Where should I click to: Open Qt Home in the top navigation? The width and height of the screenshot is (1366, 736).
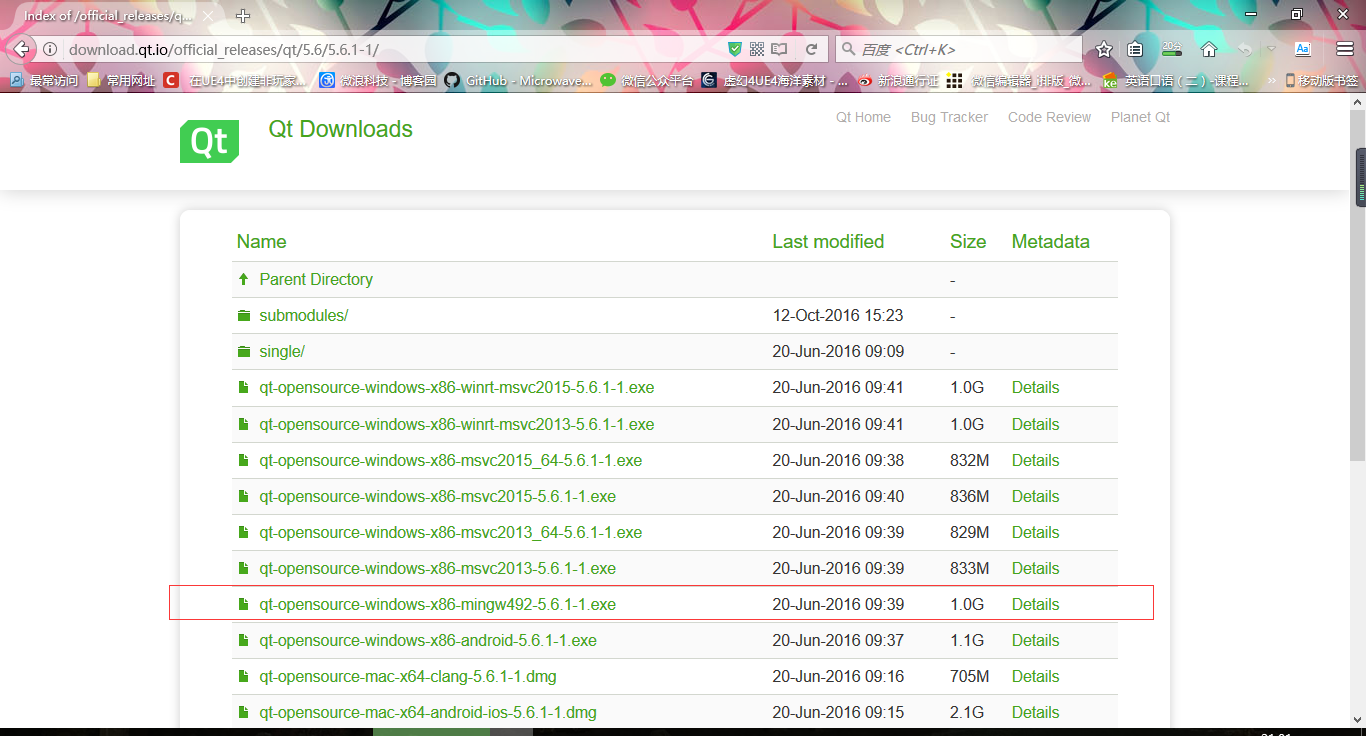click(863, 117)
